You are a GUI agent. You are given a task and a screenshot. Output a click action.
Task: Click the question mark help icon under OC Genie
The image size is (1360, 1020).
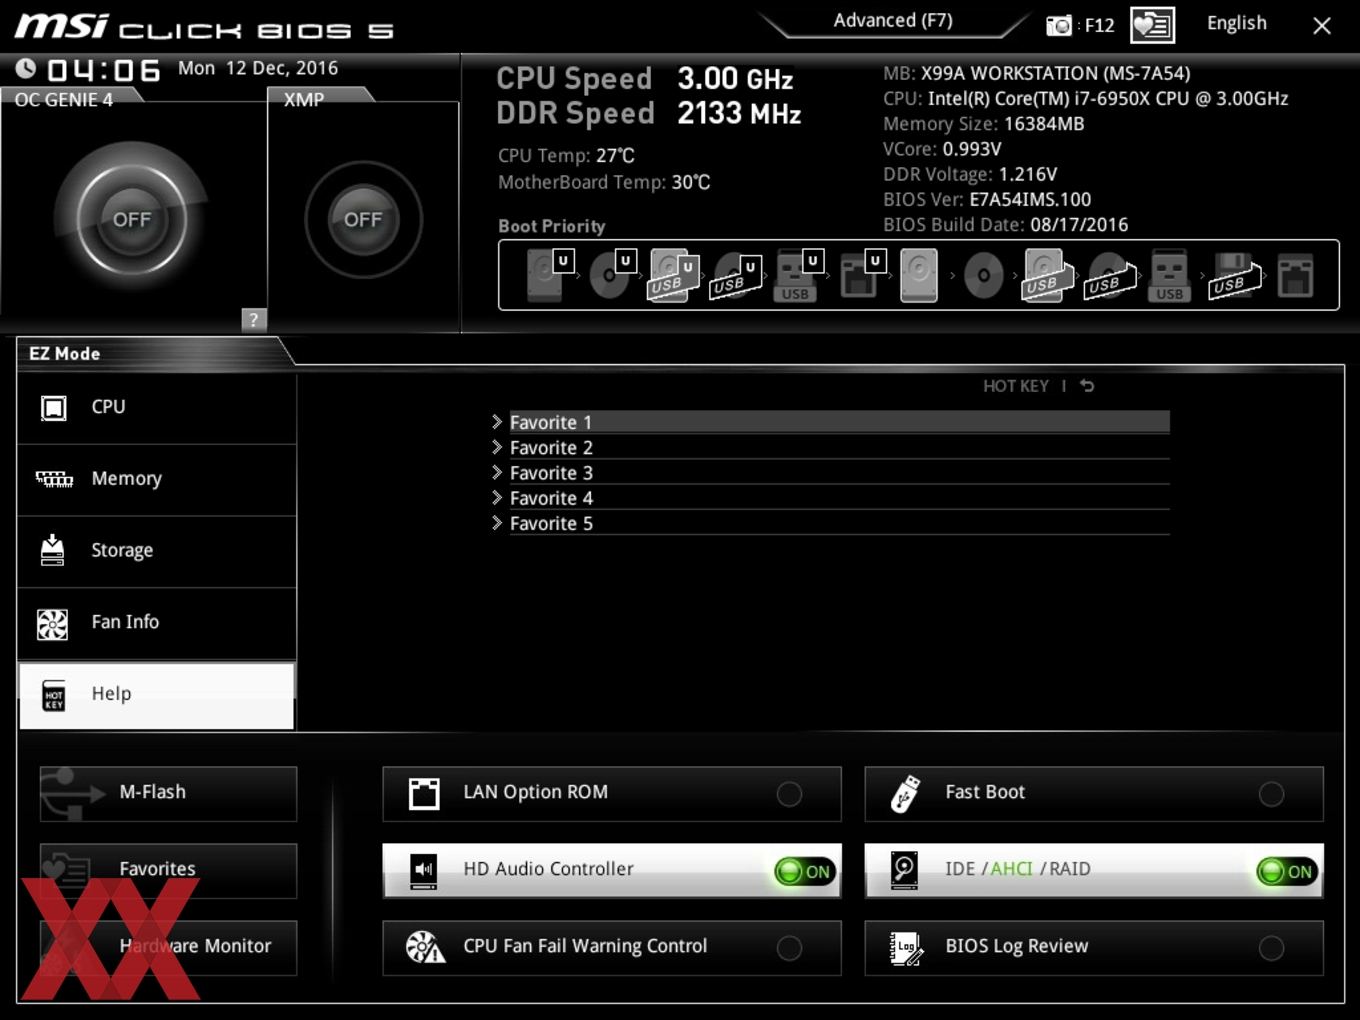[x=254, y=319]
